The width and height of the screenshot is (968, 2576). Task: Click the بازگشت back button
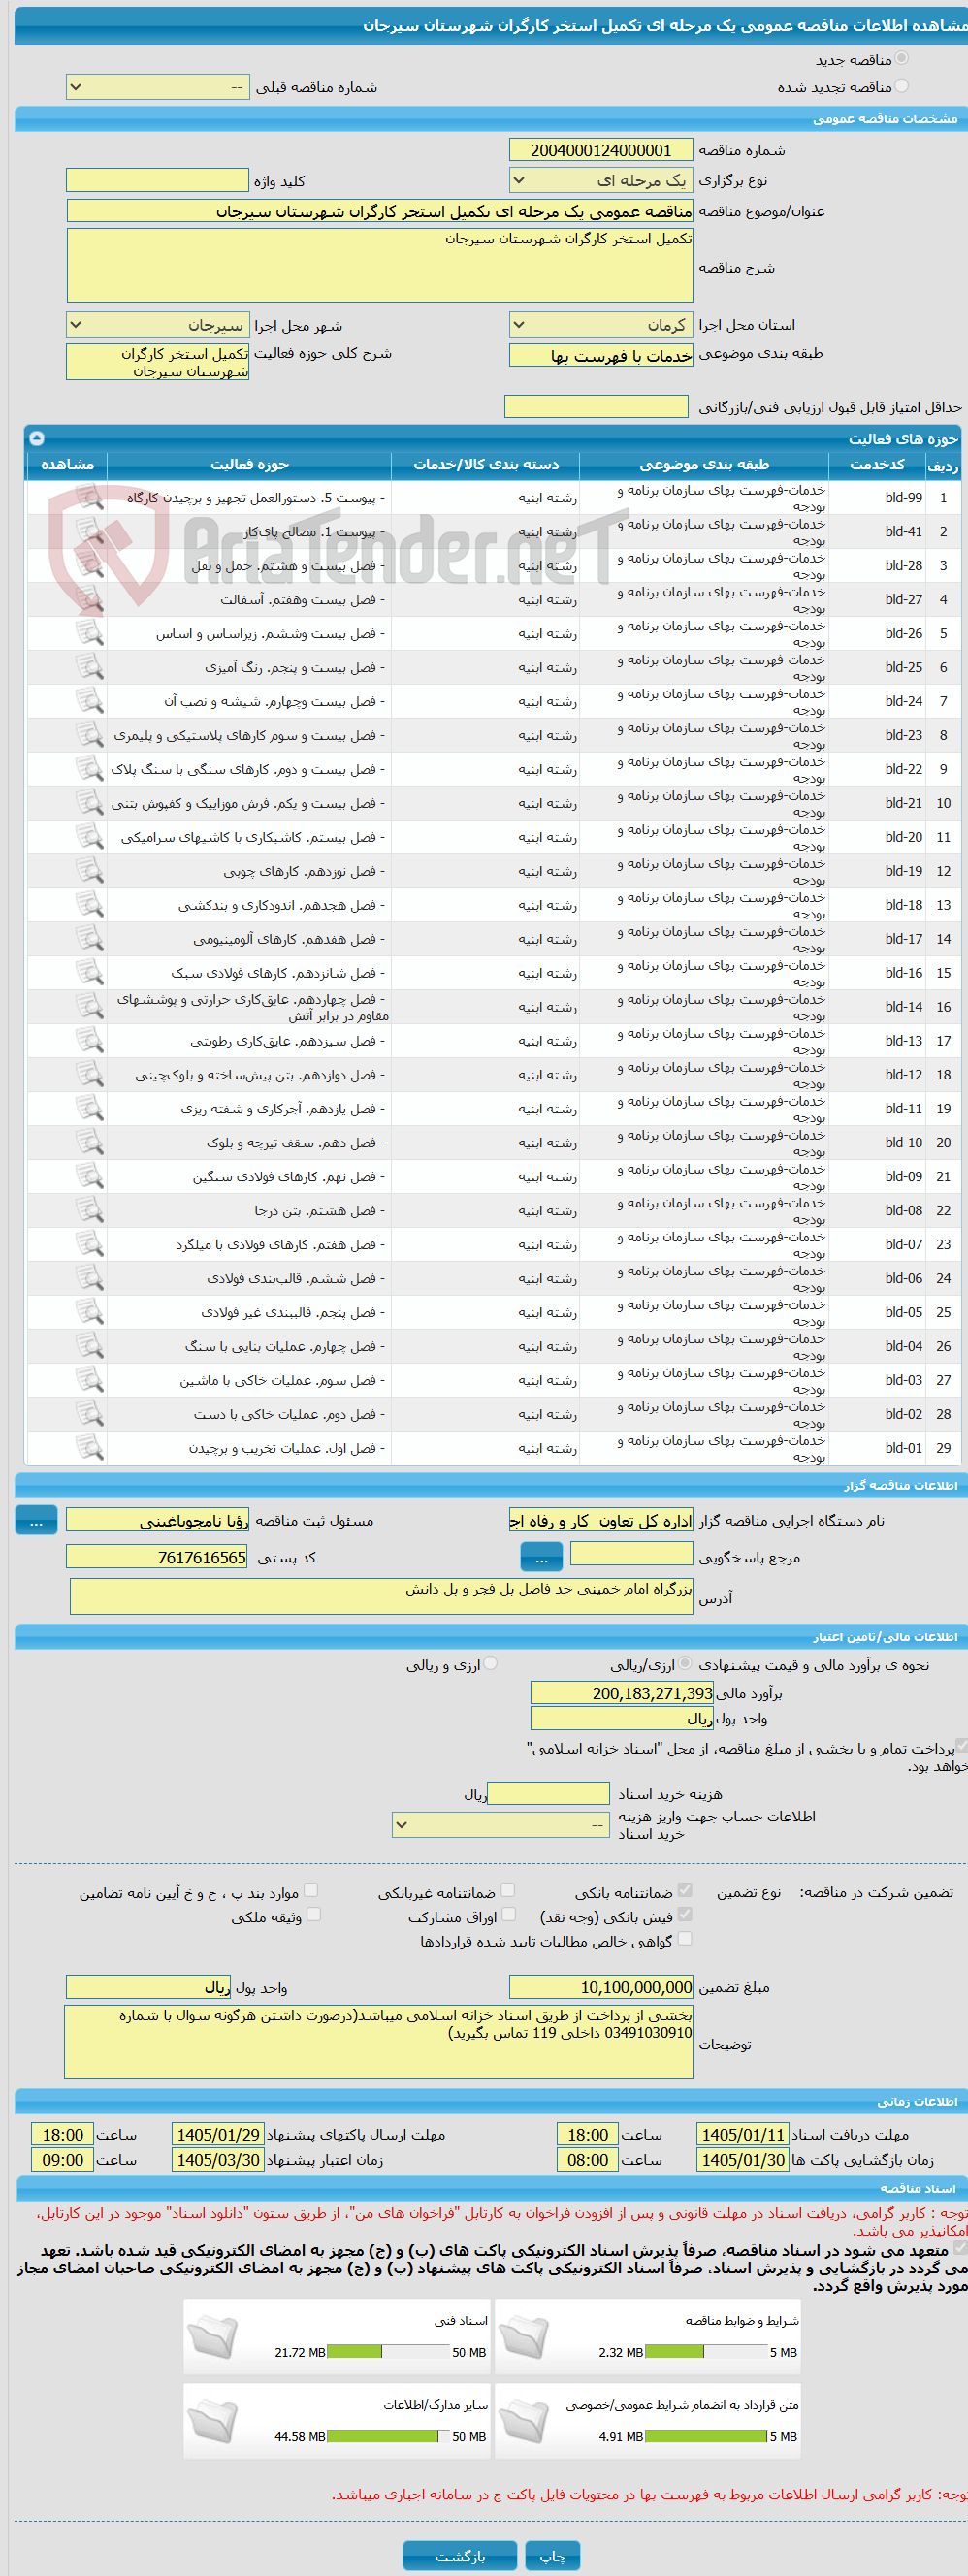(460, 2555)
